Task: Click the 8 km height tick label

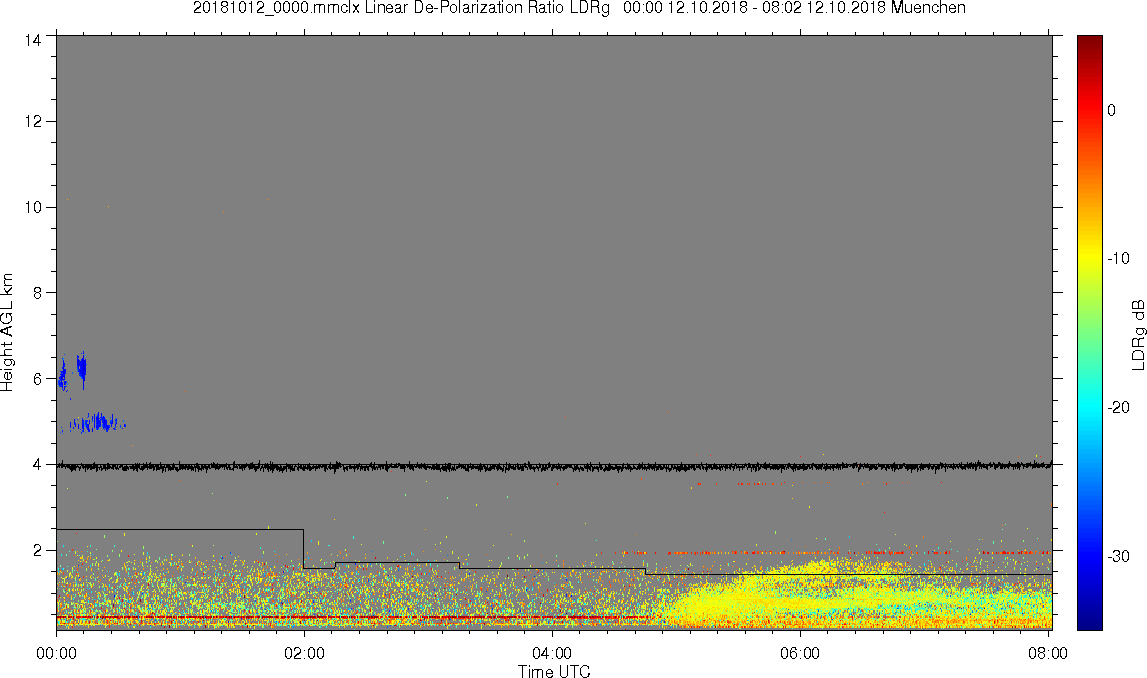Action: [x=37, y=293]
